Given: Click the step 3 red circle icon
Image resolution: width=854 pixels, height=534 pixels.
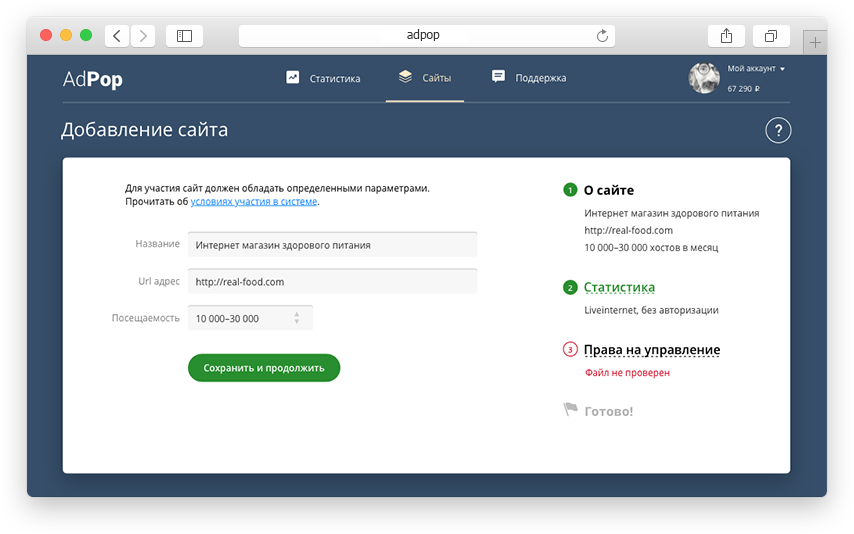Looking at the screenshot, I should 570,349.
